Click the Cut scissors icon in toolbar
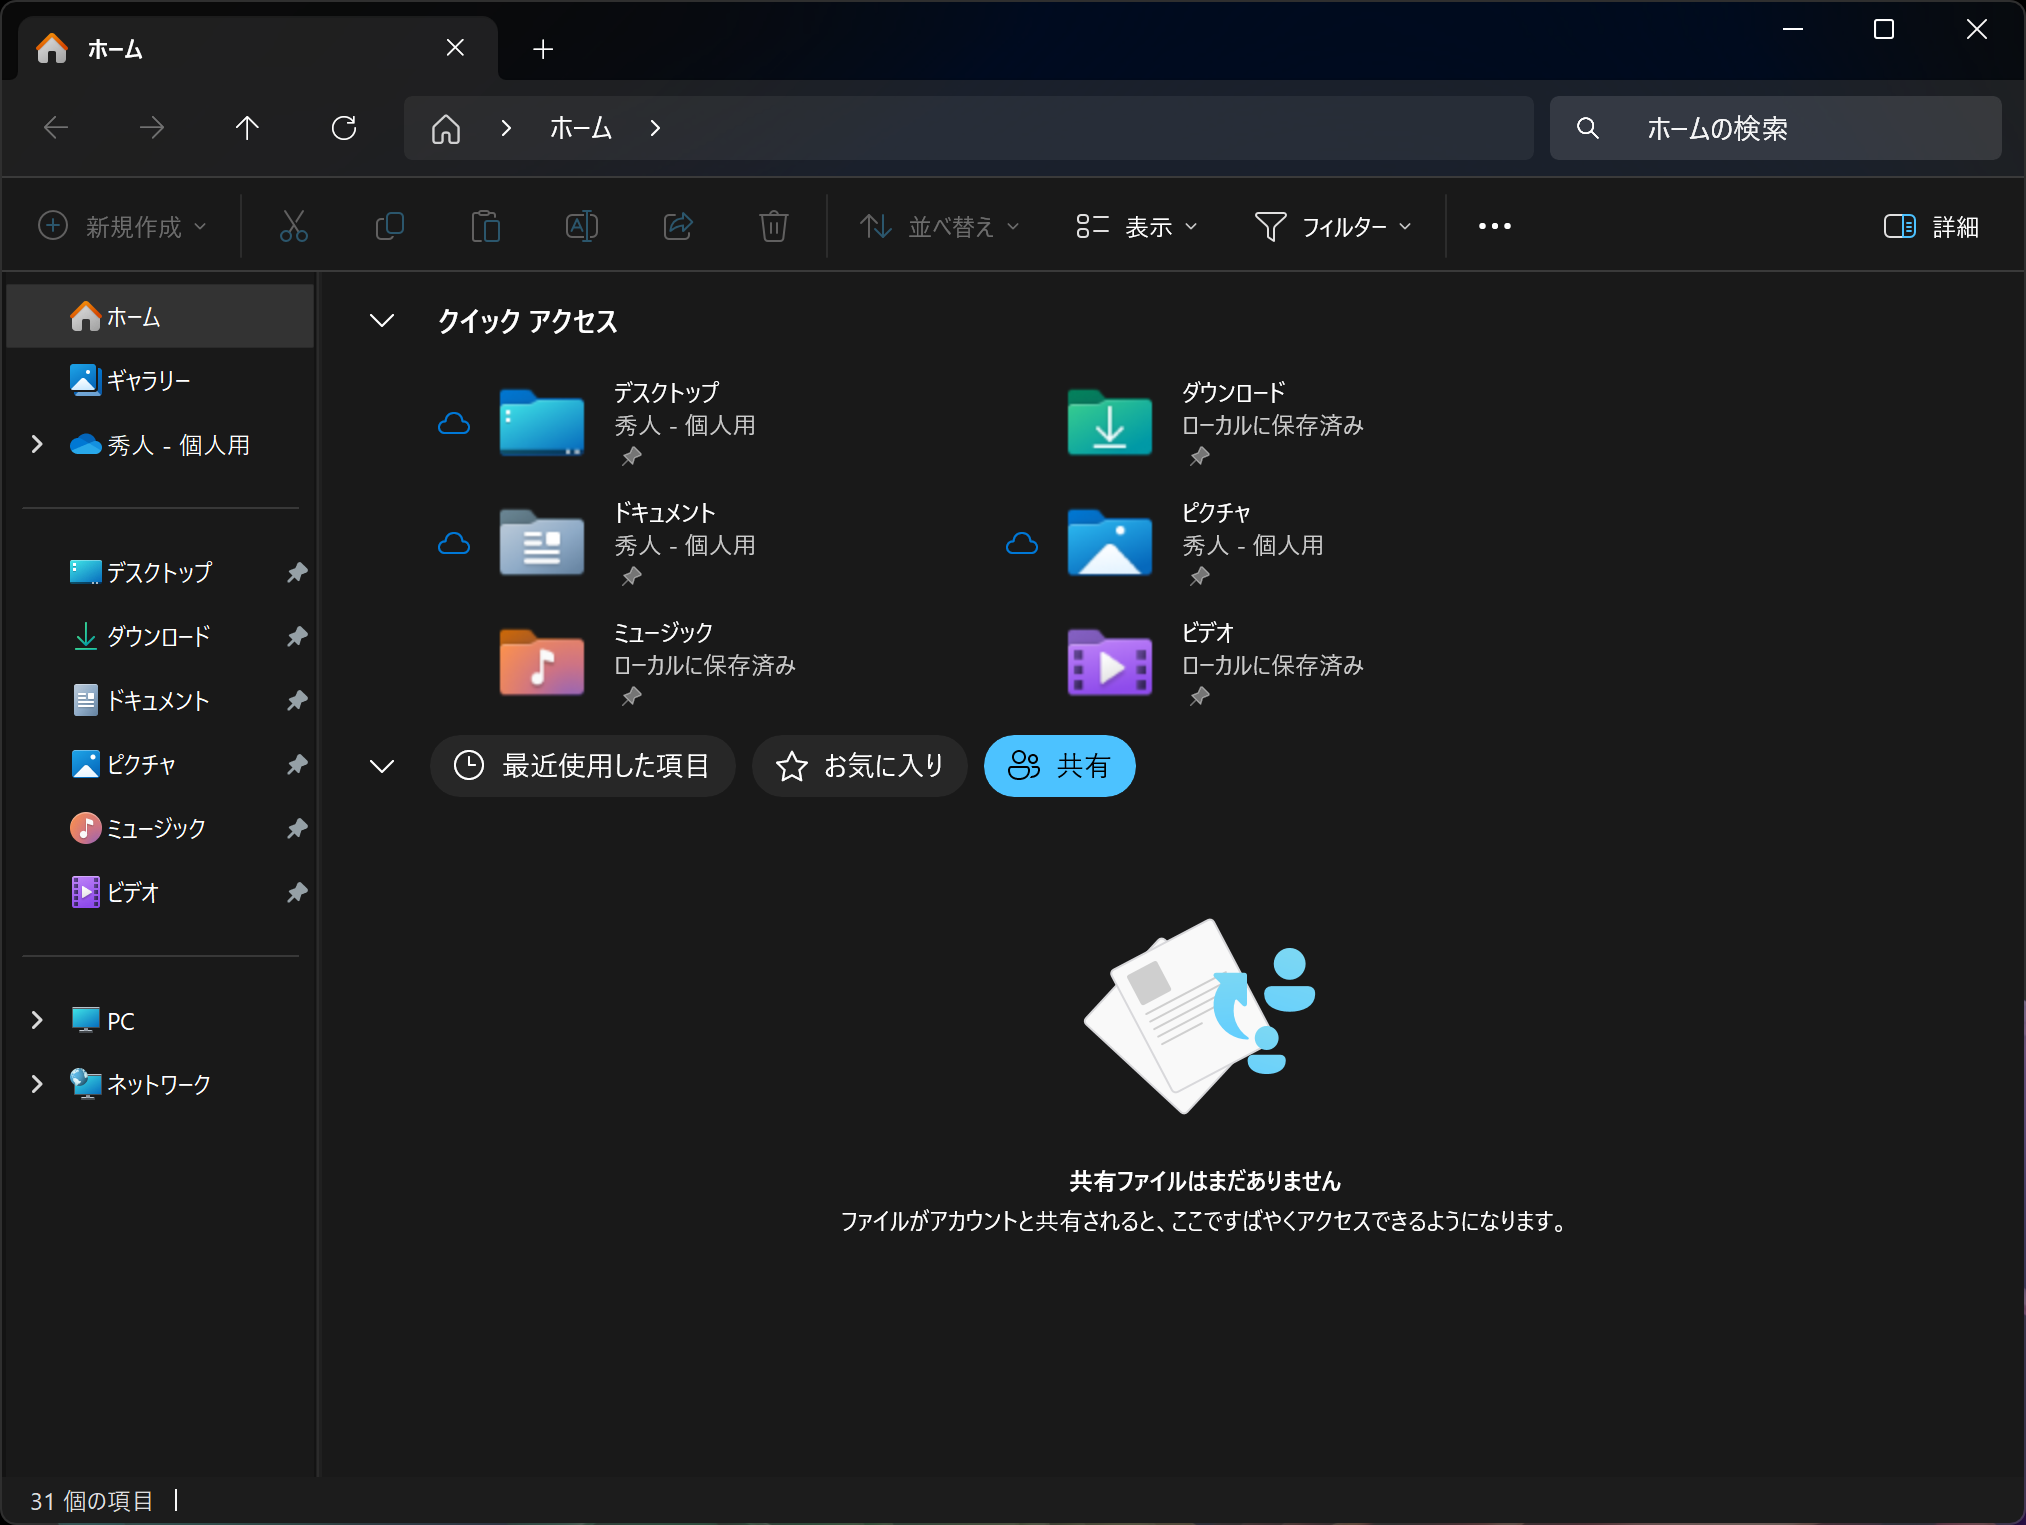 (x=293, y=227)
